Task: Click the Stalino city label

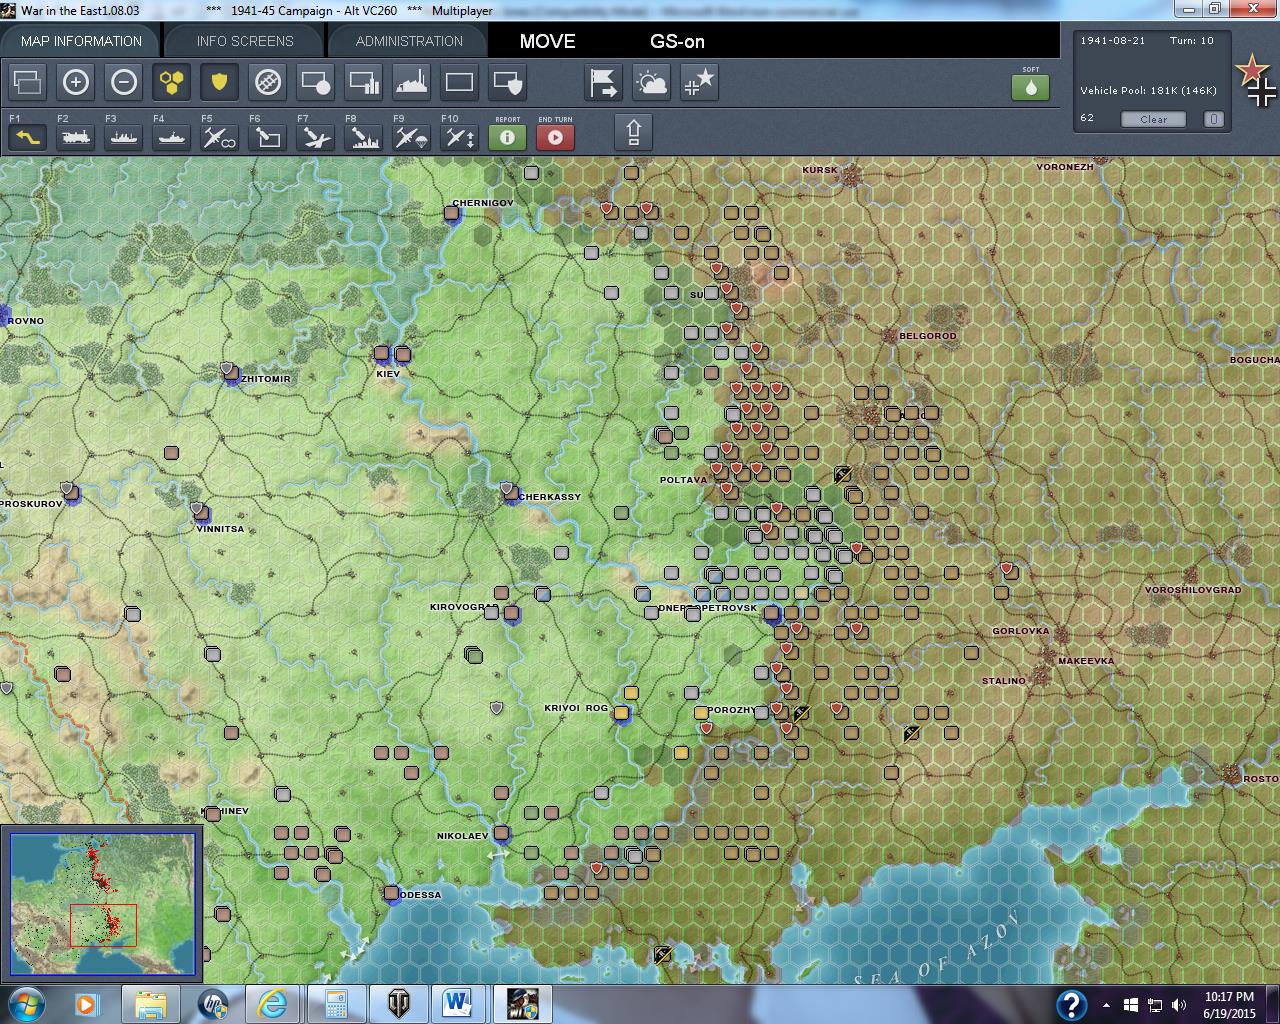Action: coord(1003,681)
